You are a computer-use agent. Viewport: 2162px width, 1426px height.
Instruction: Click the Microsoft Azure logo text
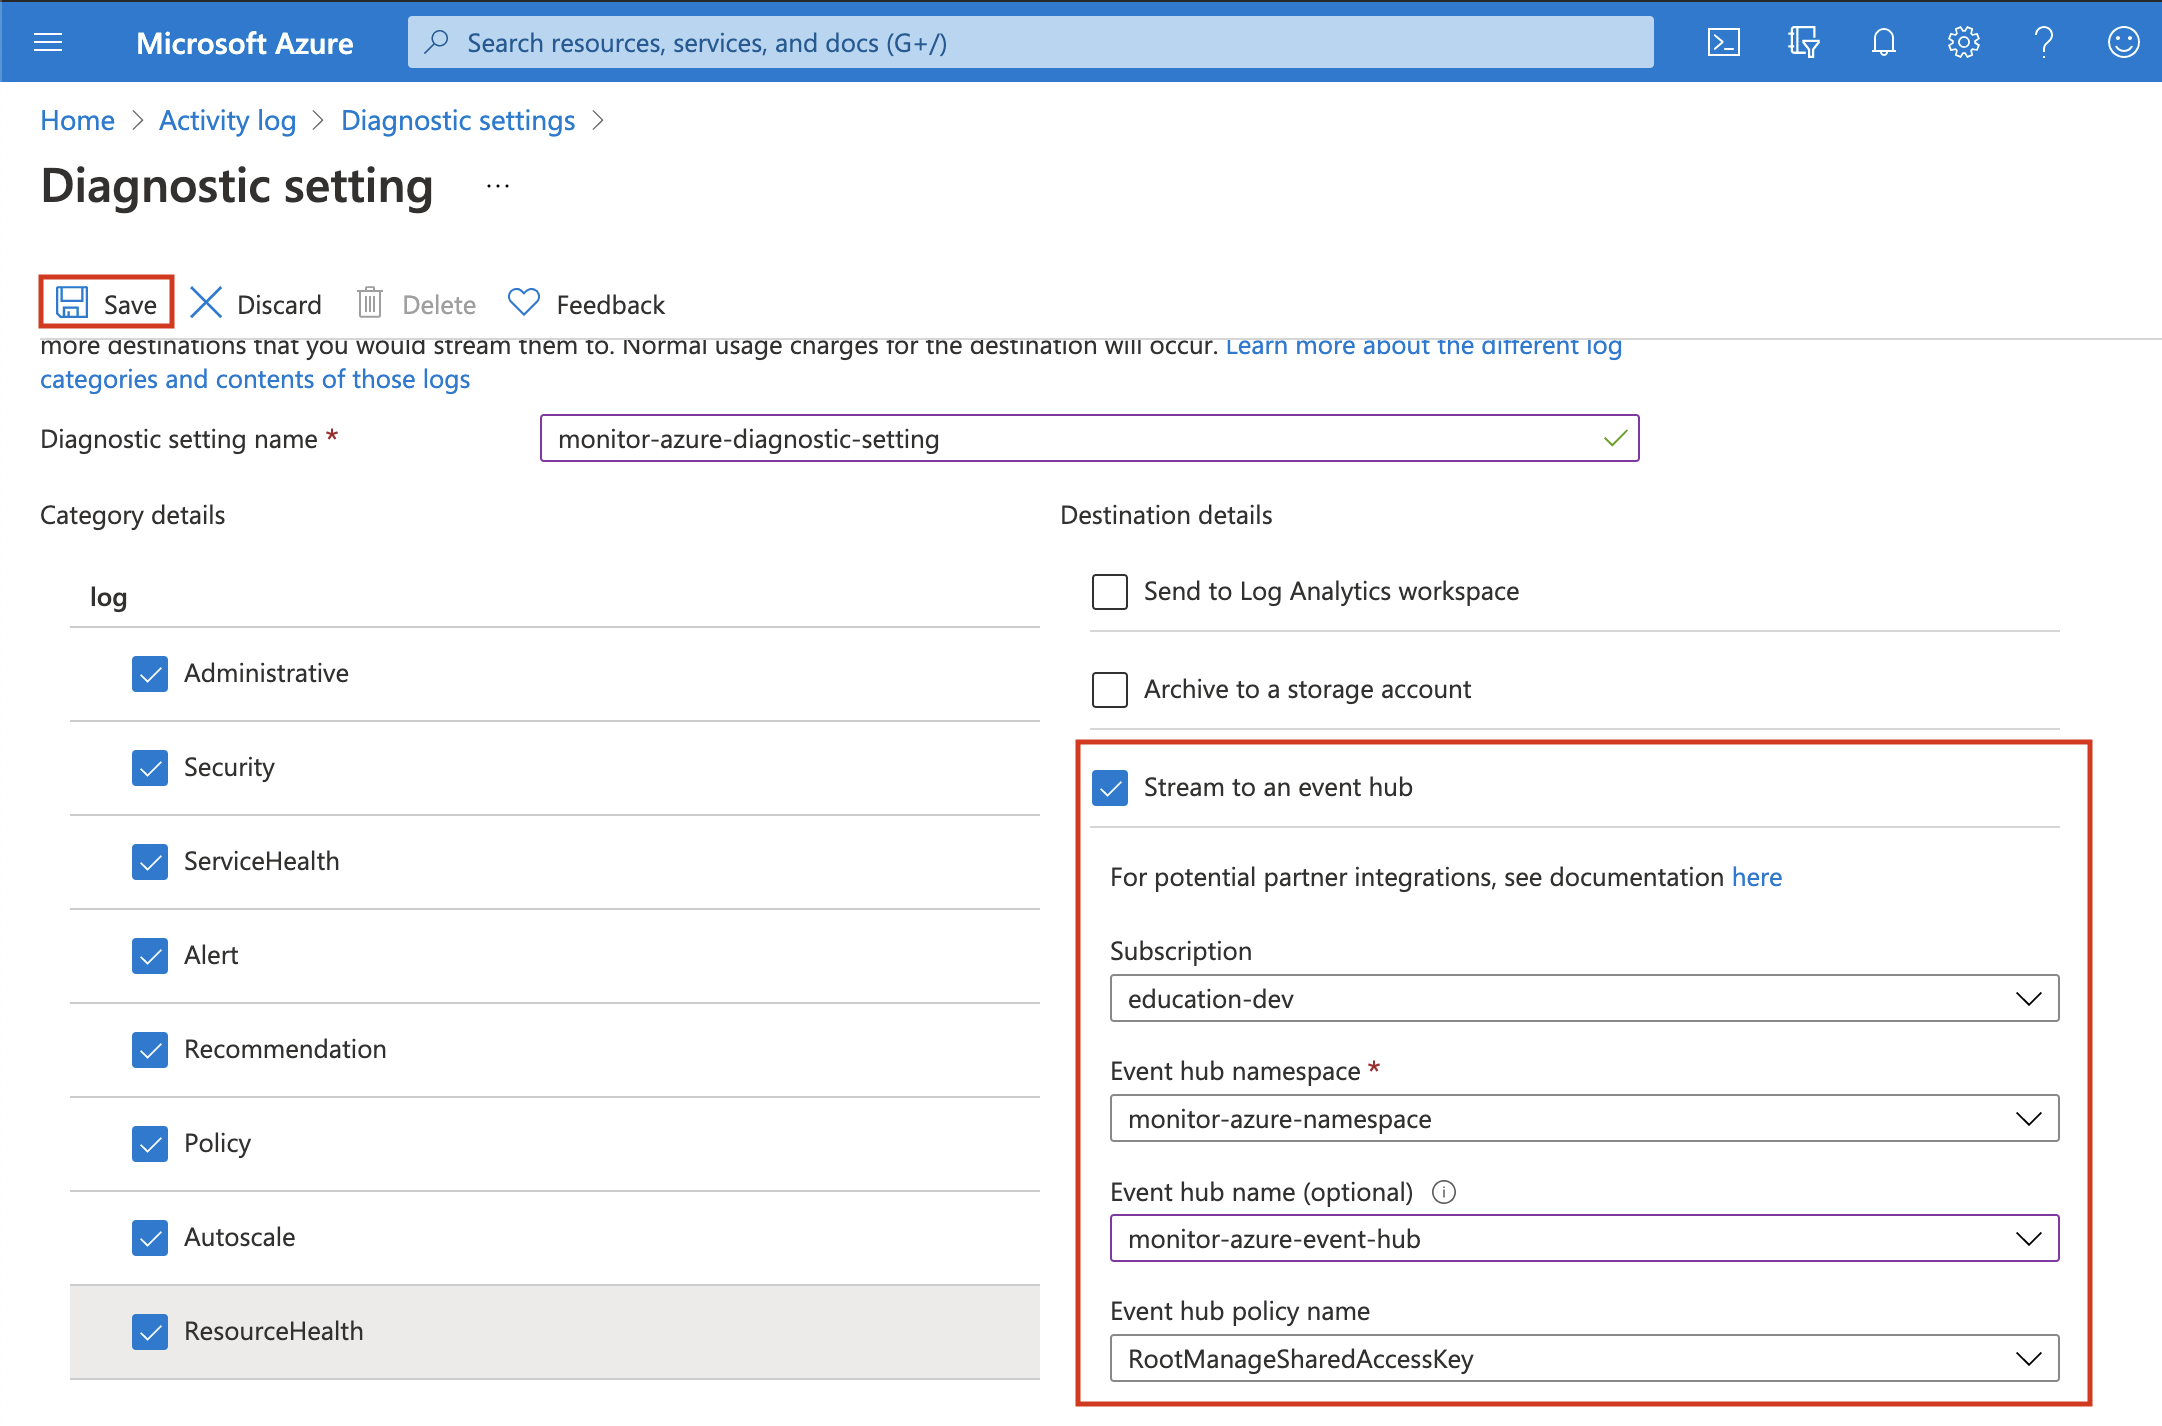click(x=244, y=43)
